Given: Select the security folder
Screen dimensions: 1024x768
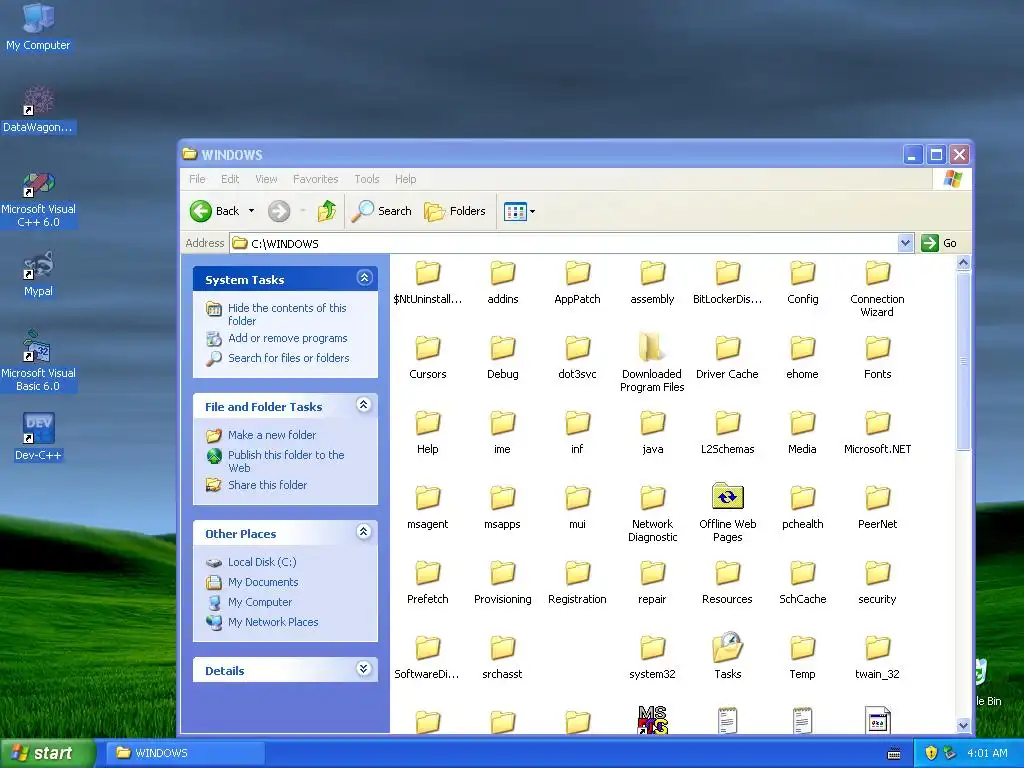Looking at the screenshot, I should click(x=877, y=583).
